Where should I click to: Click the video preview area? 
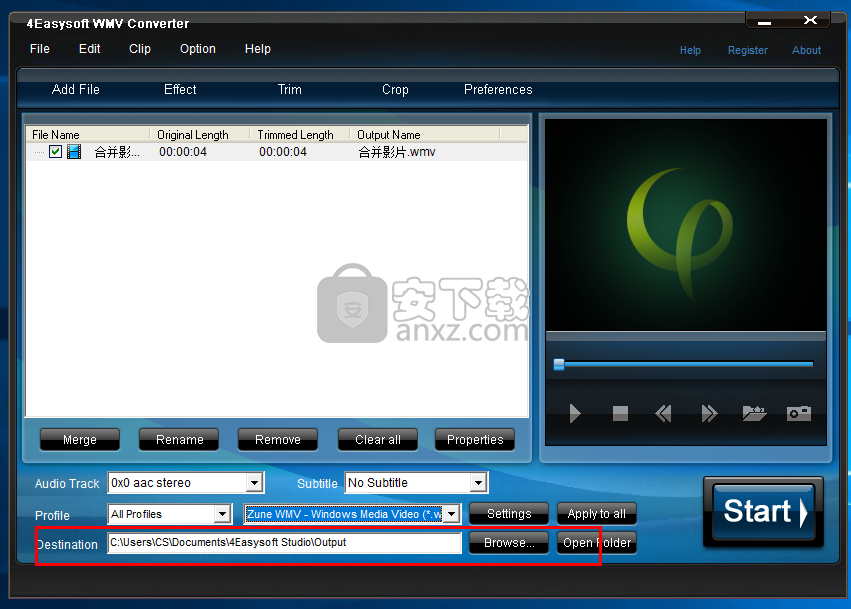[x=685, y=225]
